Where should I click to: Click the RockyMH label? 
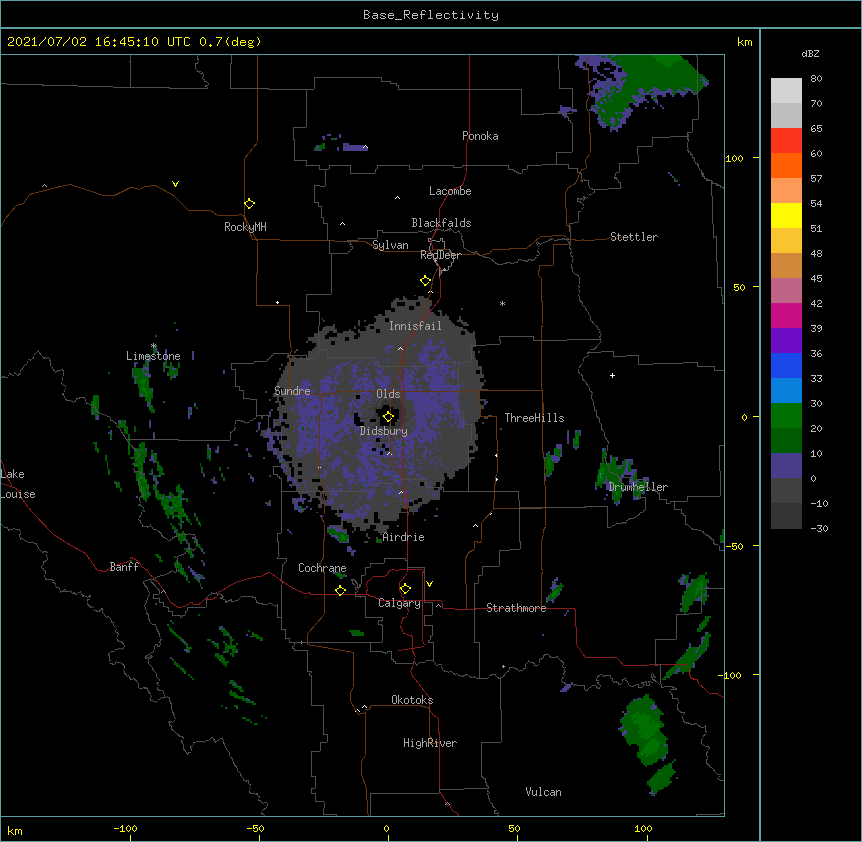245,226
